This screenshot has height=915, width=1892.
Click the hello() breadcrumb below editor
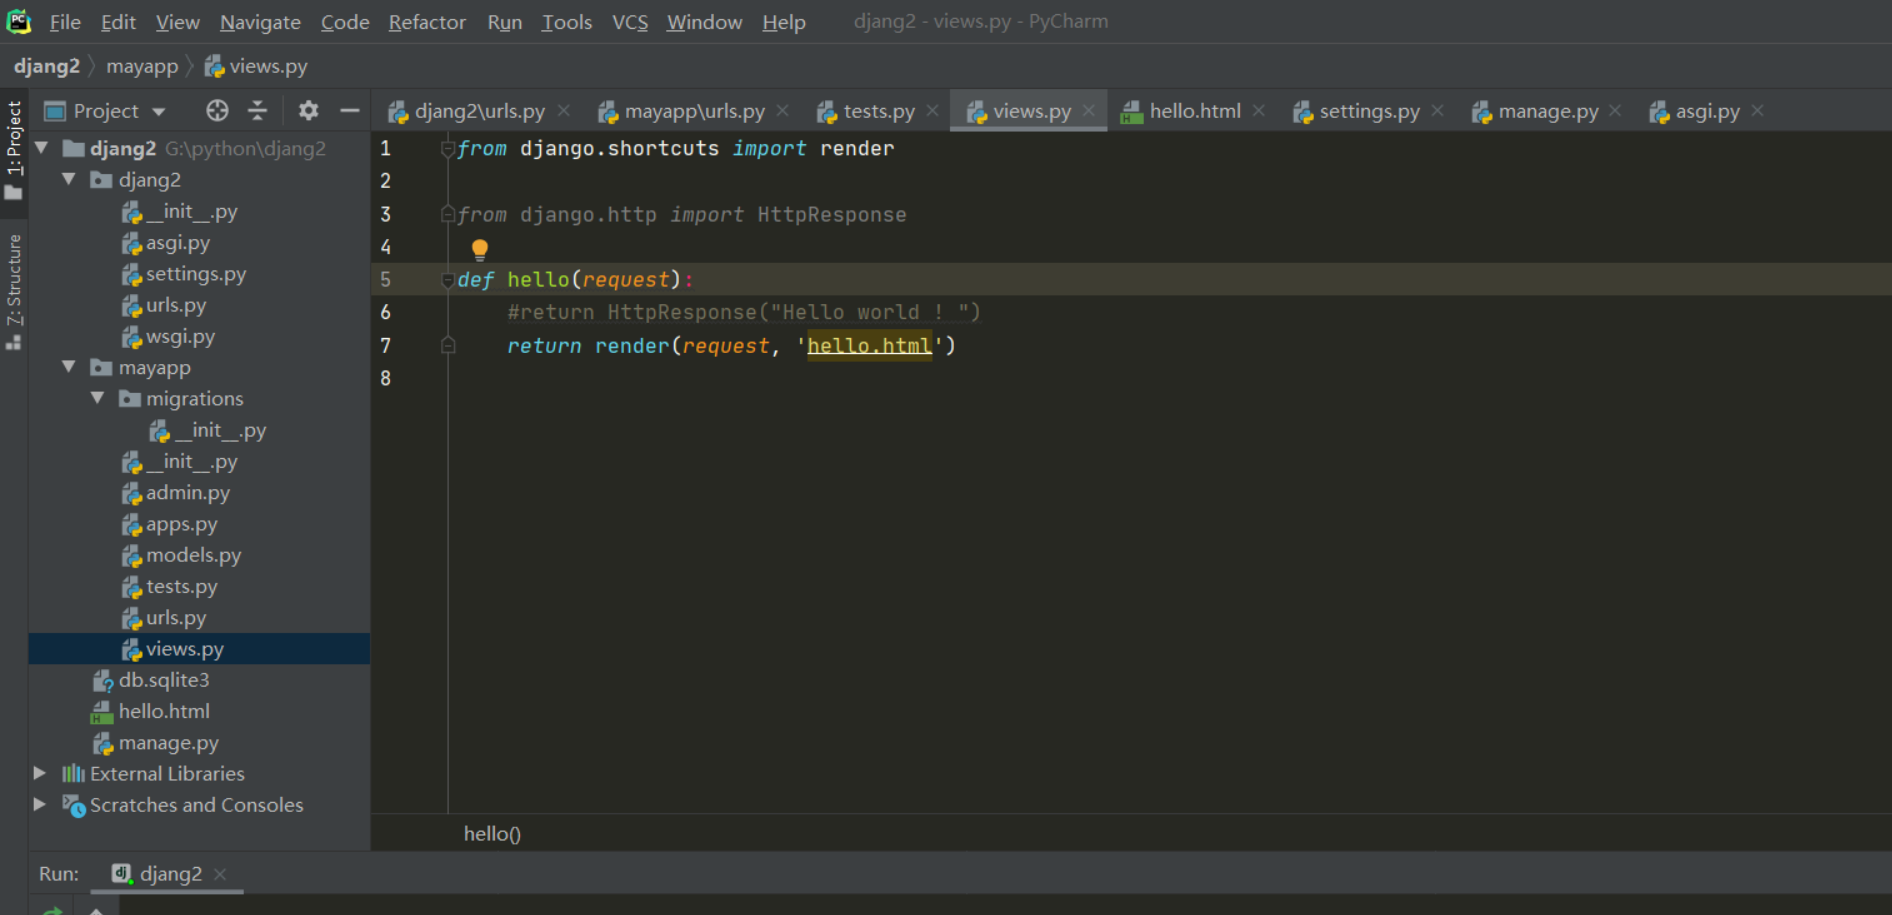click(x=492, y=833)
